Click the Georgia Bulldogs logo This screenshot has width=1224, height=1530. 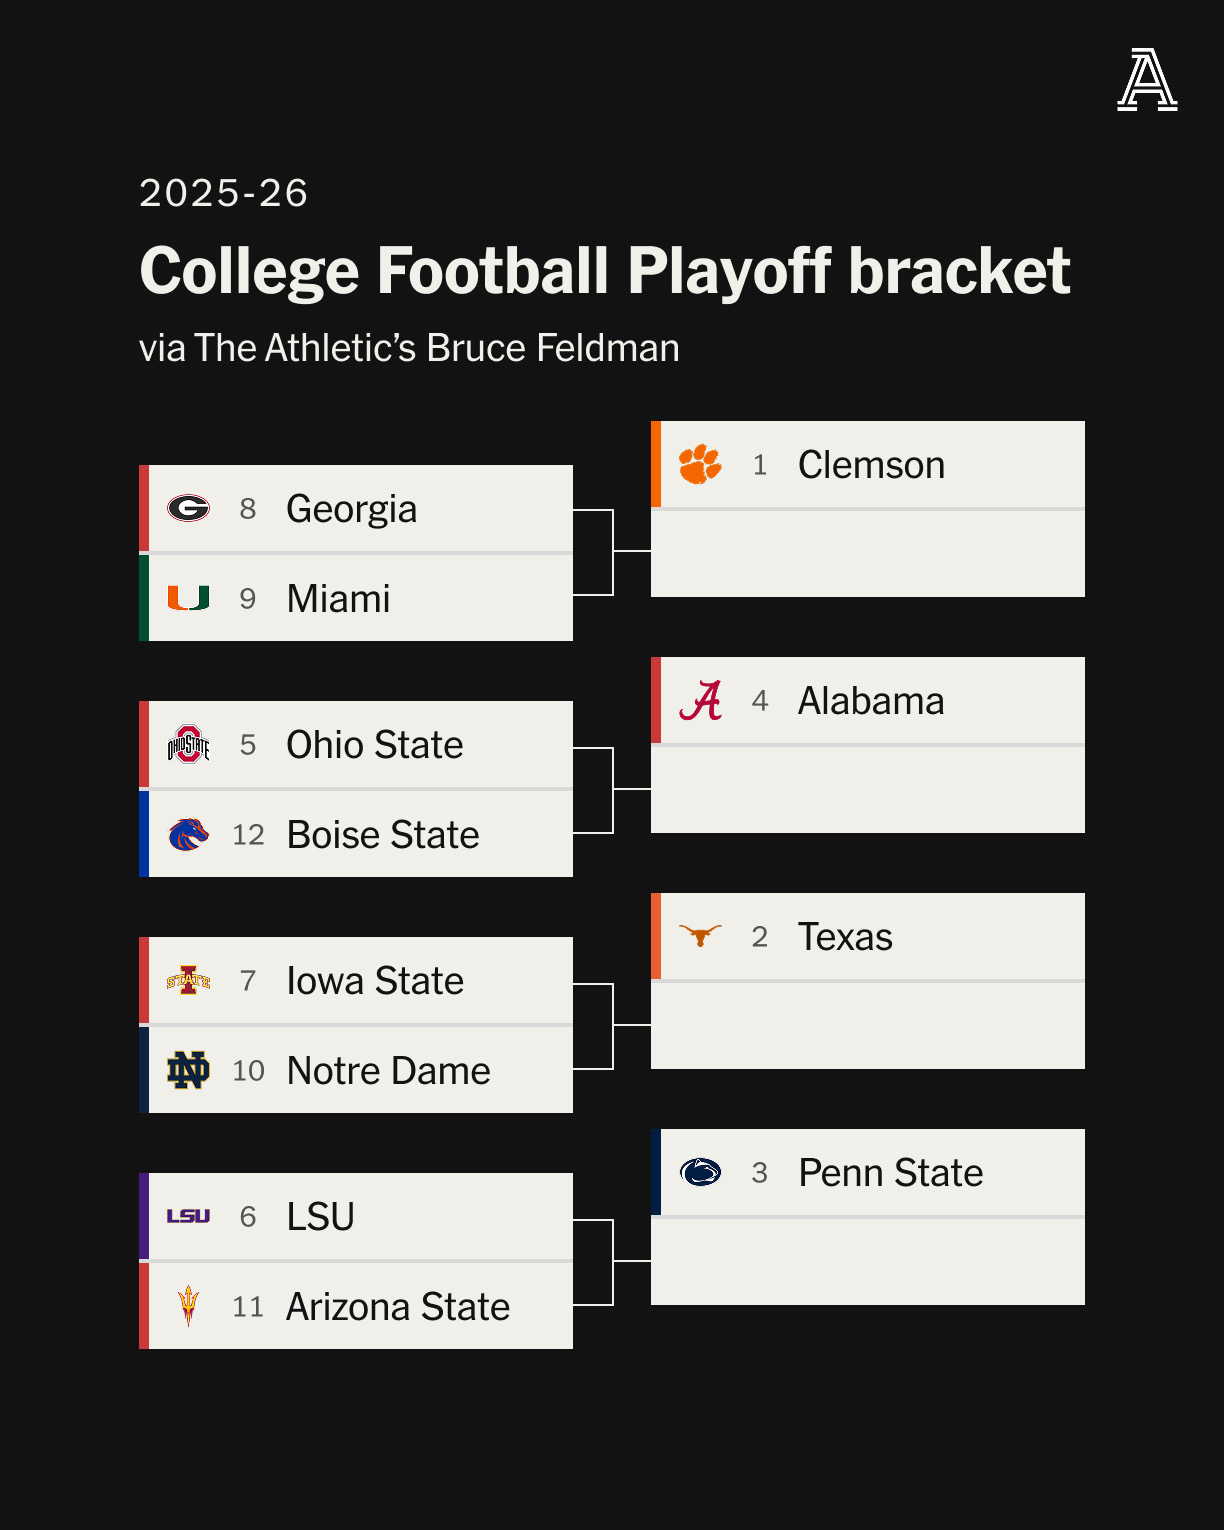[188, 509]
